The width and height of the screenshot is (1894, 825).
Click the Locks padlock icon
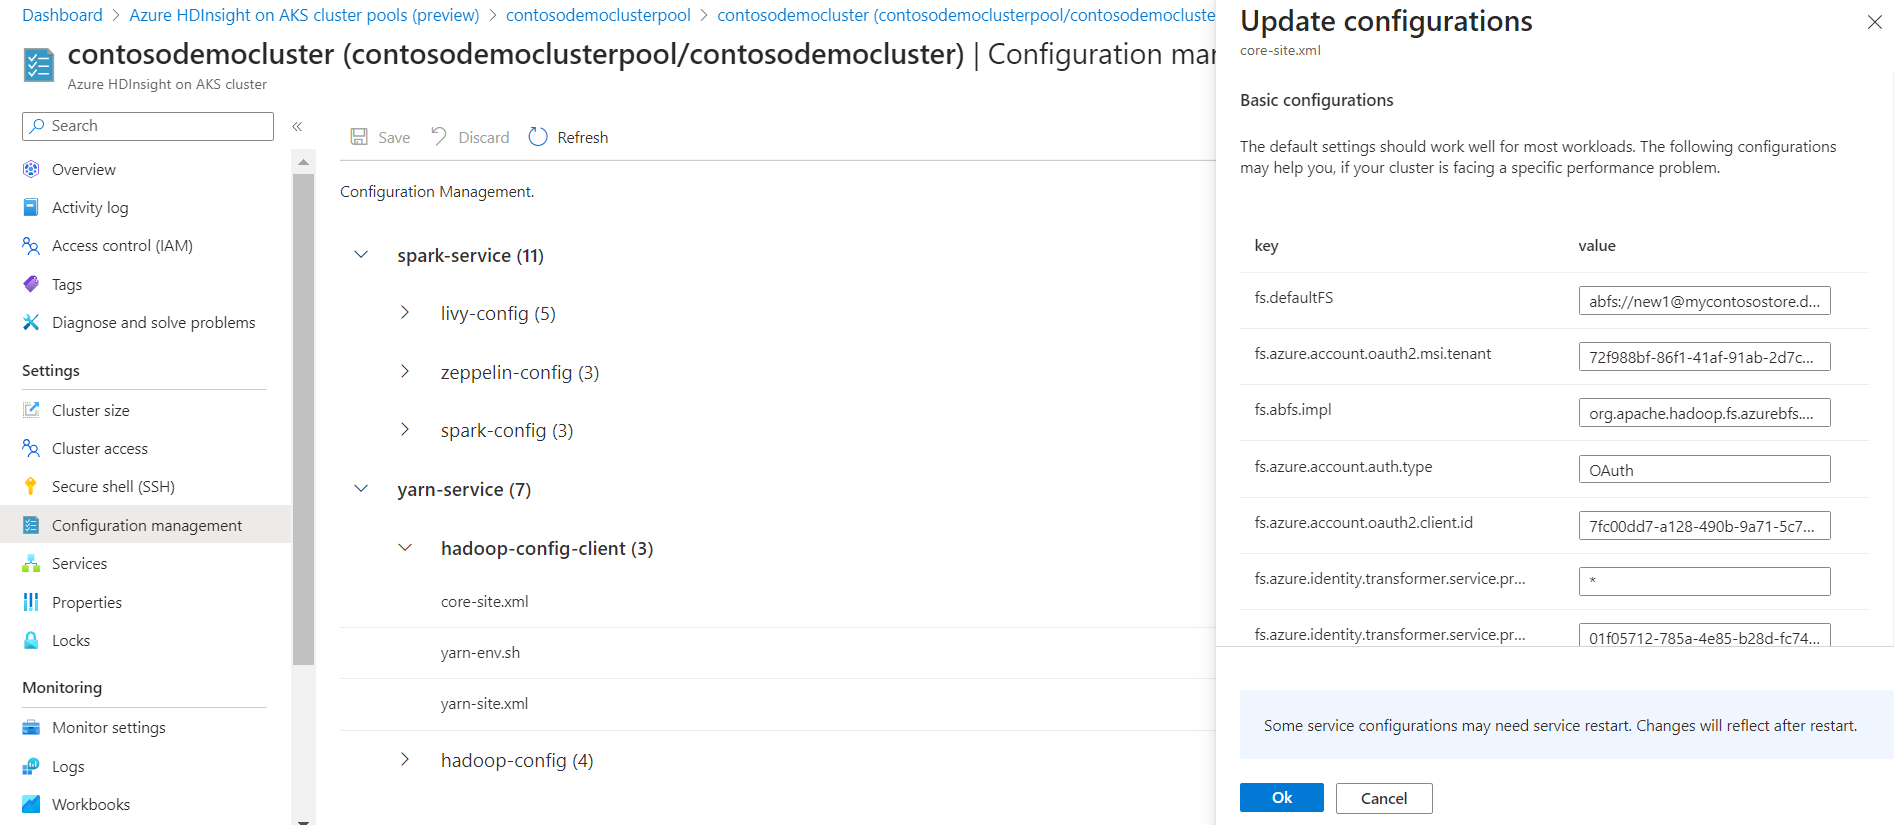click(x=31, y=640)
